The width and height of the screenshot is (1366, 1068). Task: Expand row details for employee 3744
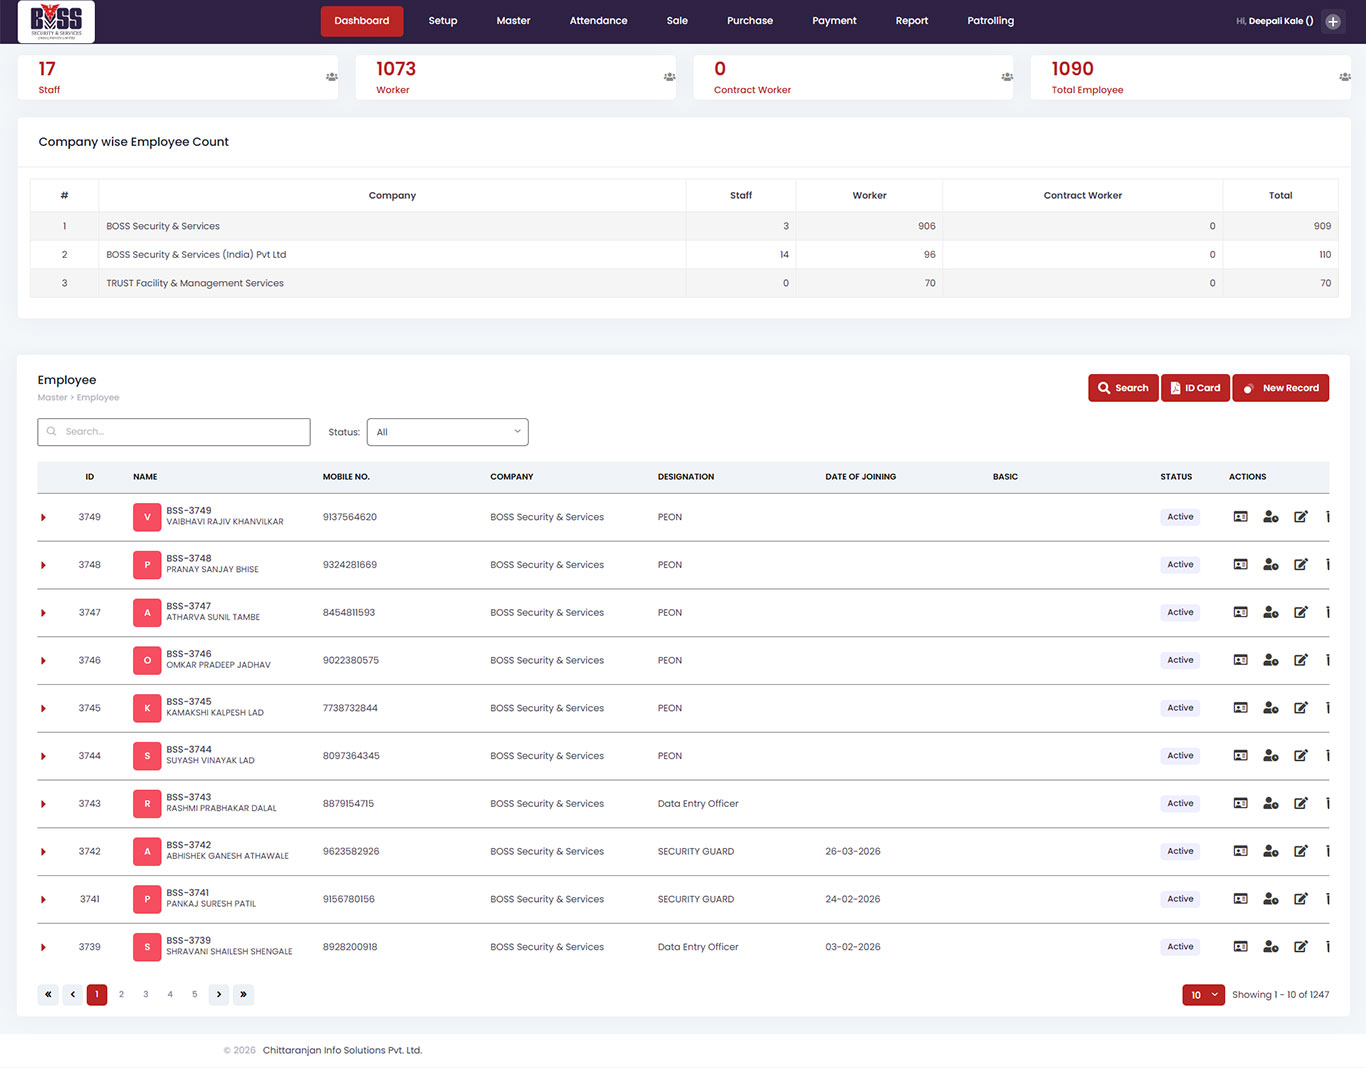pyautogui.click(x=44, y=757)
